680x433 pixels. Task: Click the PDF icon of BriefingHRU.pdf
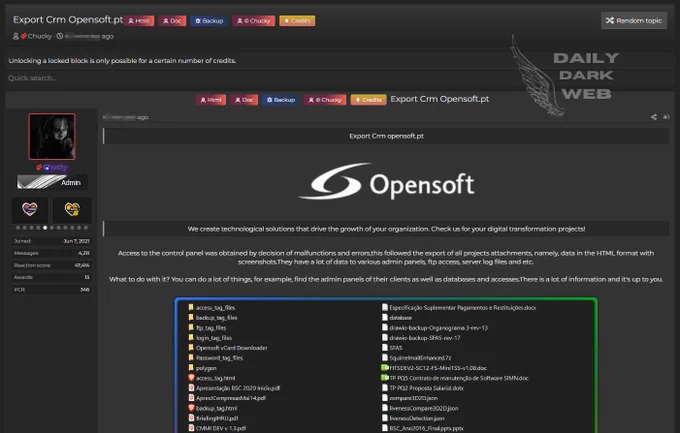pyautogui.click(x=191, y=418)
